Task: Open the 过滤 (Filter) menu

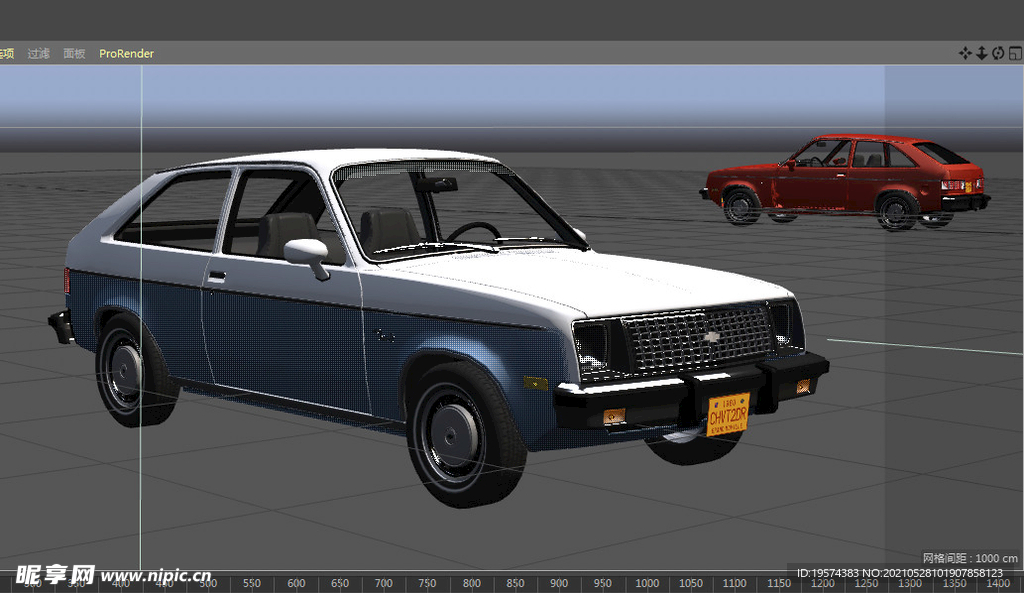Action: 38,54
